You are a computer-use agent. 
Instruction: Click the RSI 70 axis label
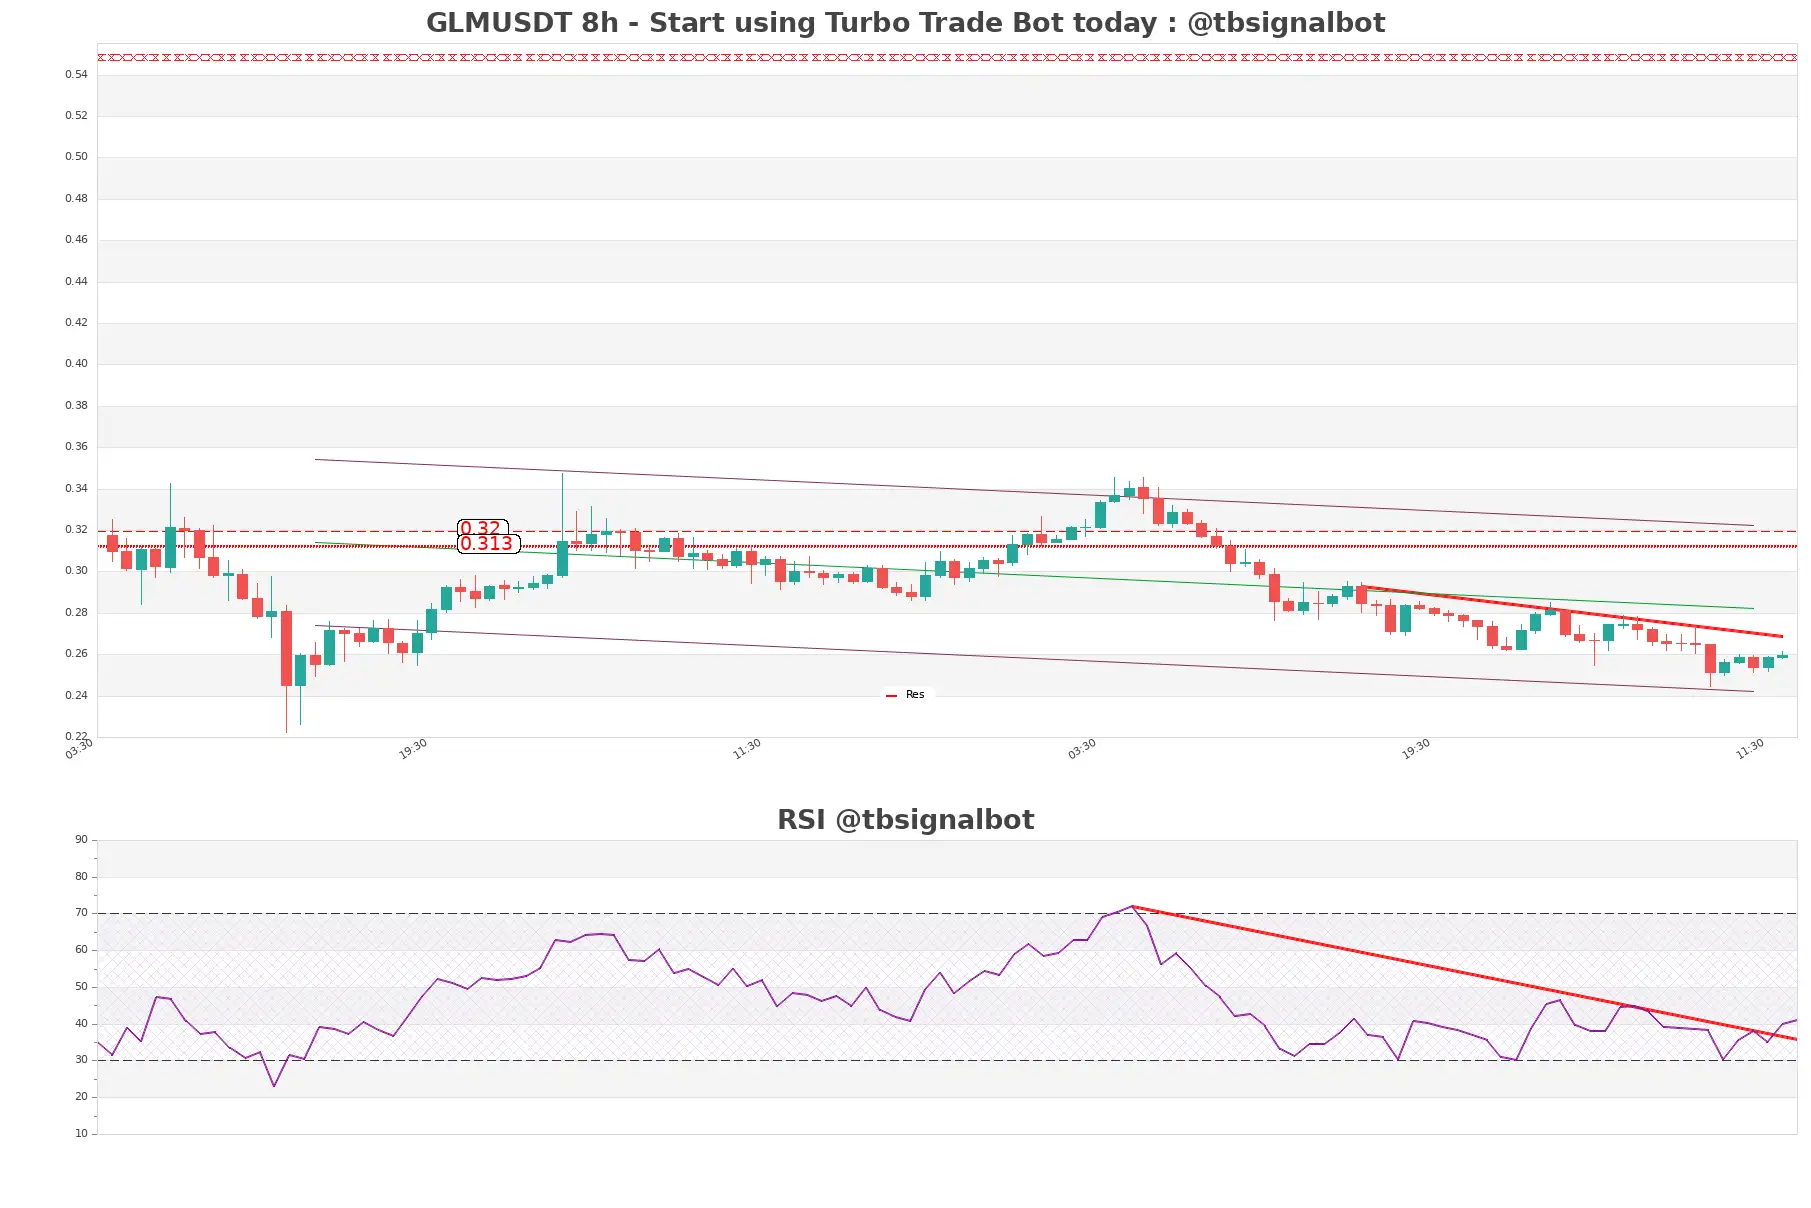click(x=81, y=913)
